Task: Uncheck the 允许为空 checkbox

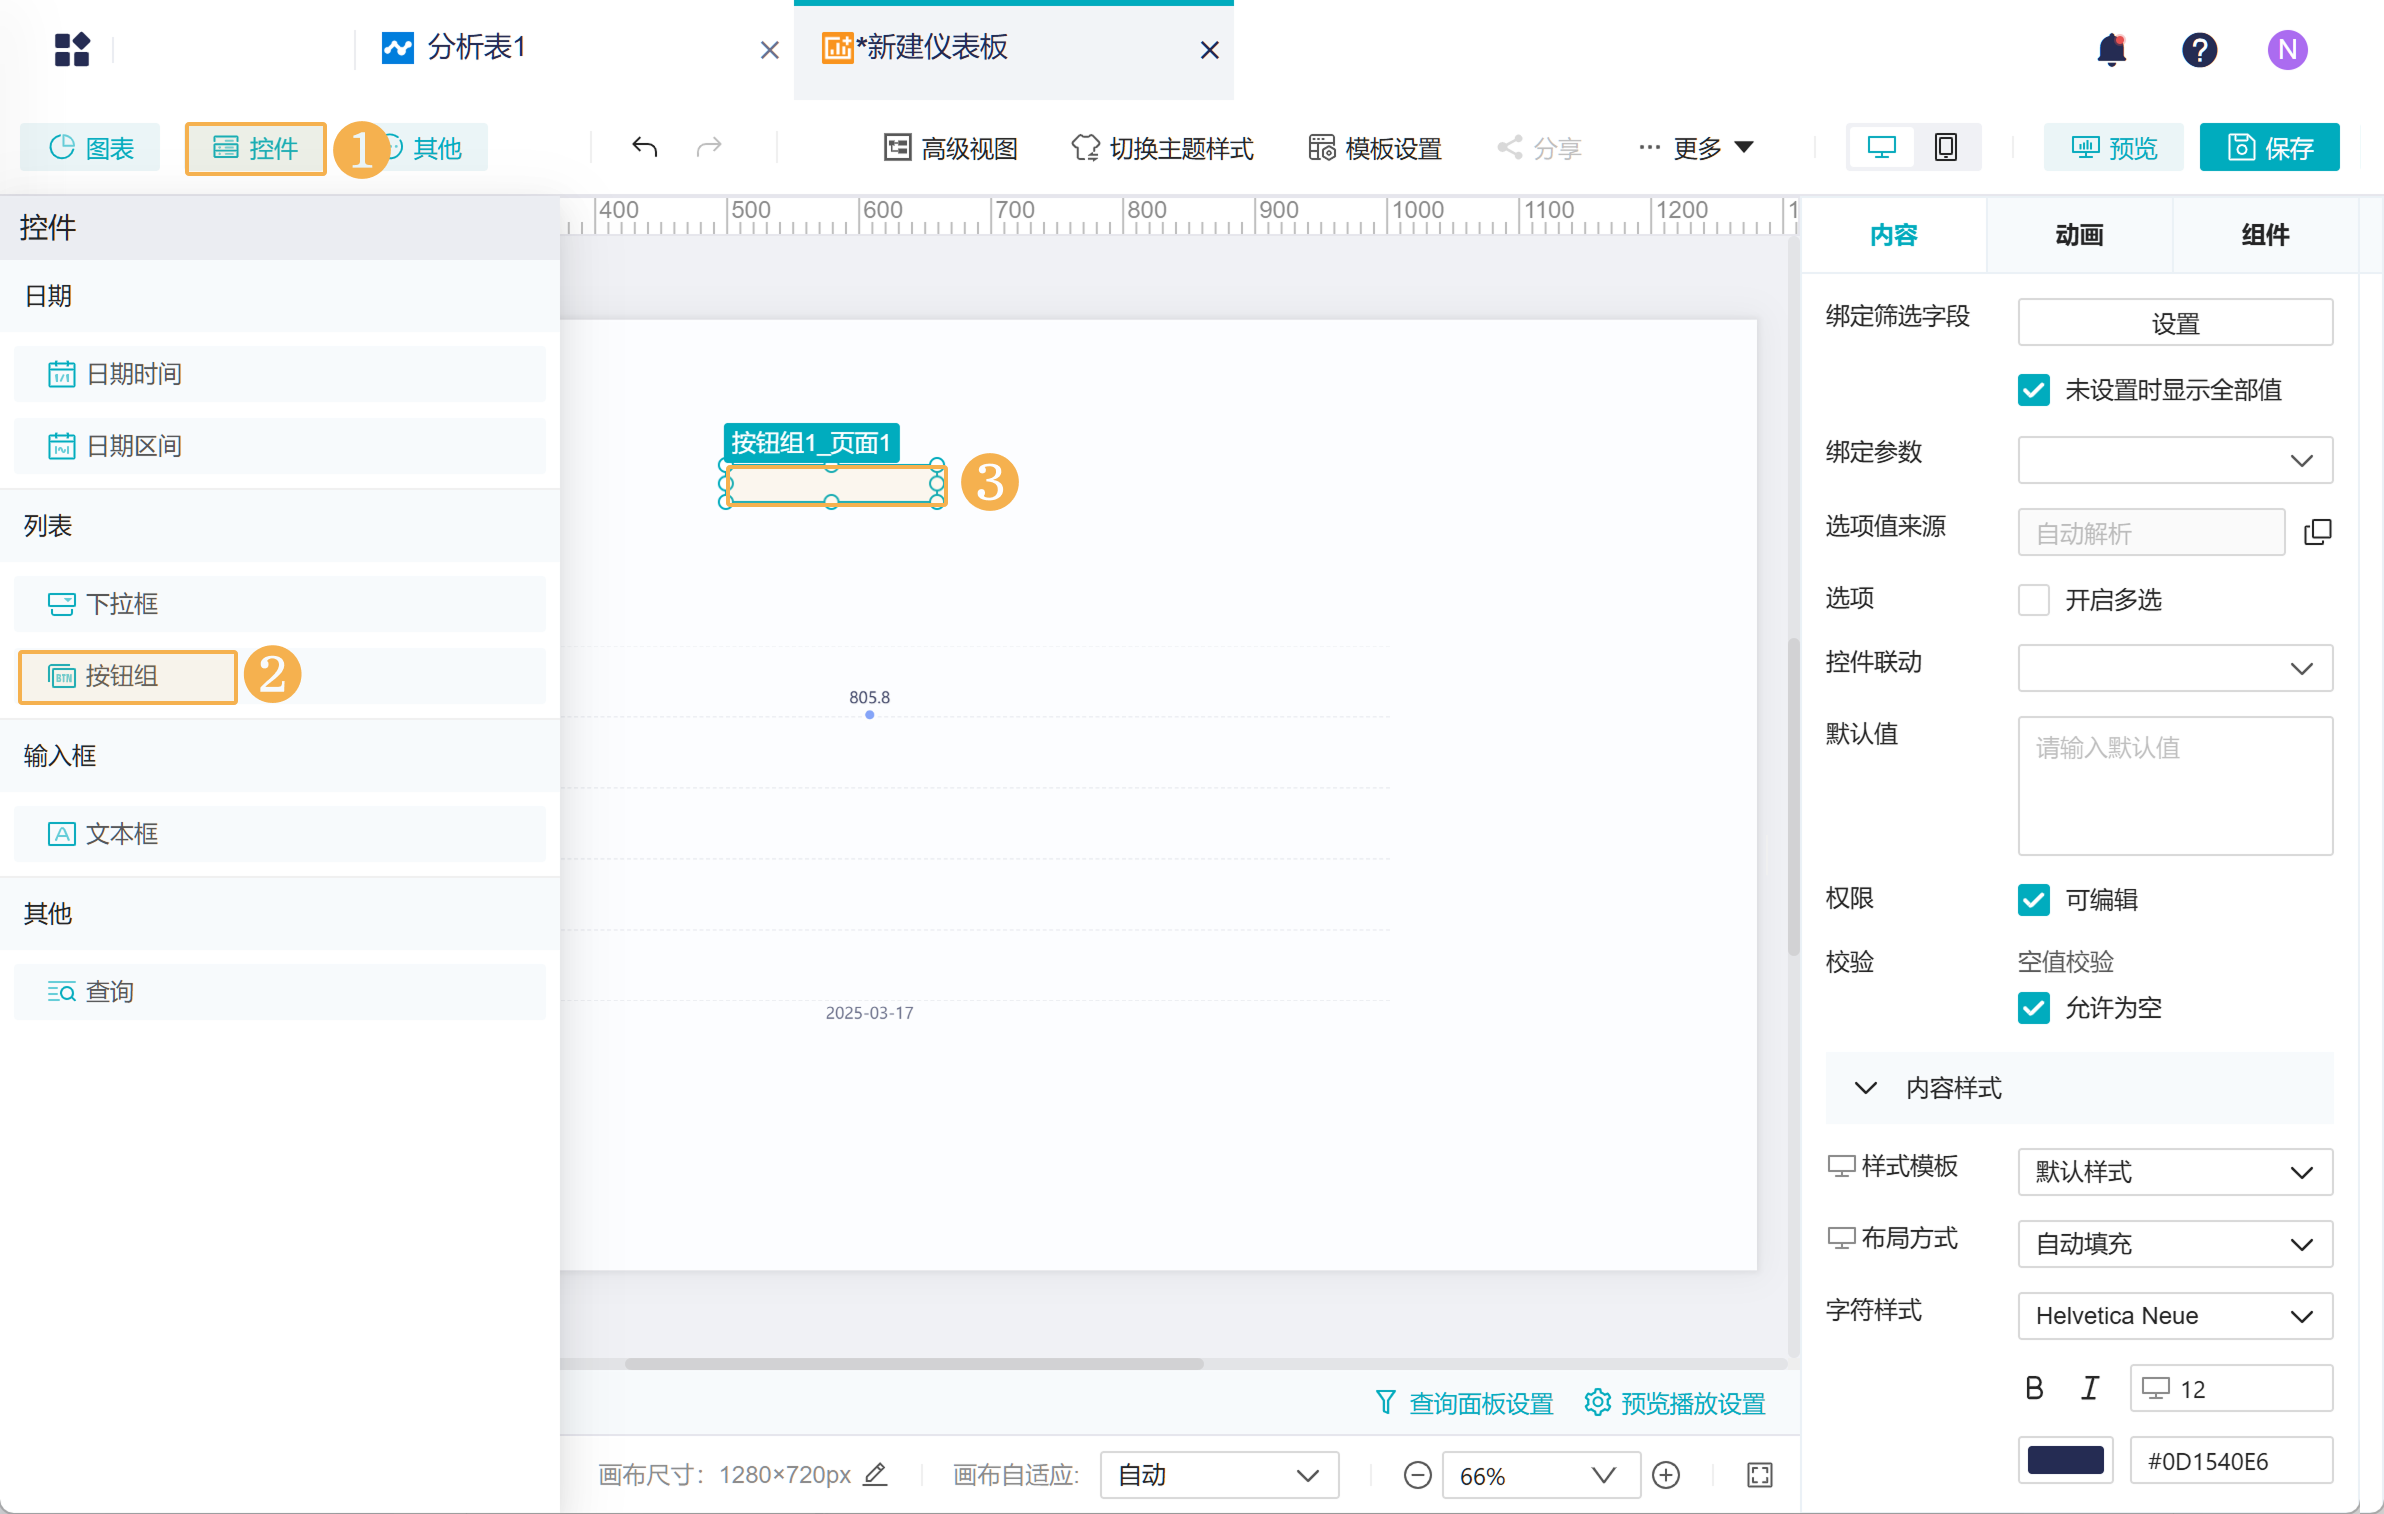Action: (x=2033, y=1008)
